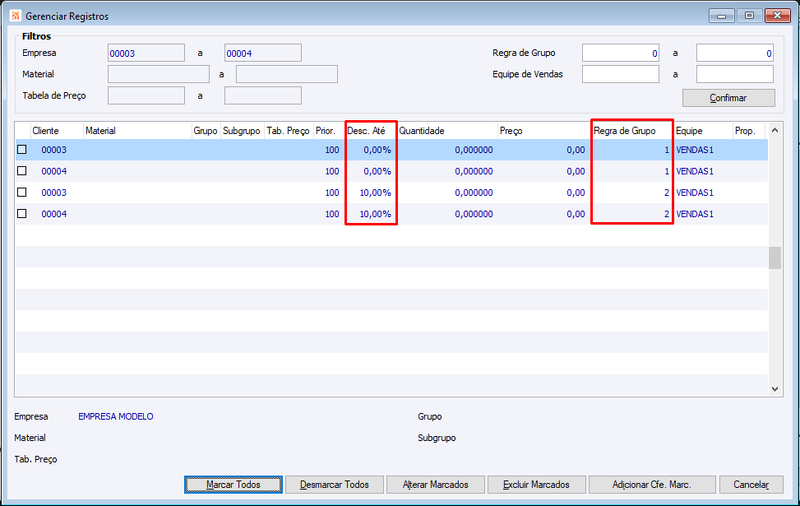Click Adicionar Cfe. Marc. button
The image size is (800, 506).
(652, 485)
